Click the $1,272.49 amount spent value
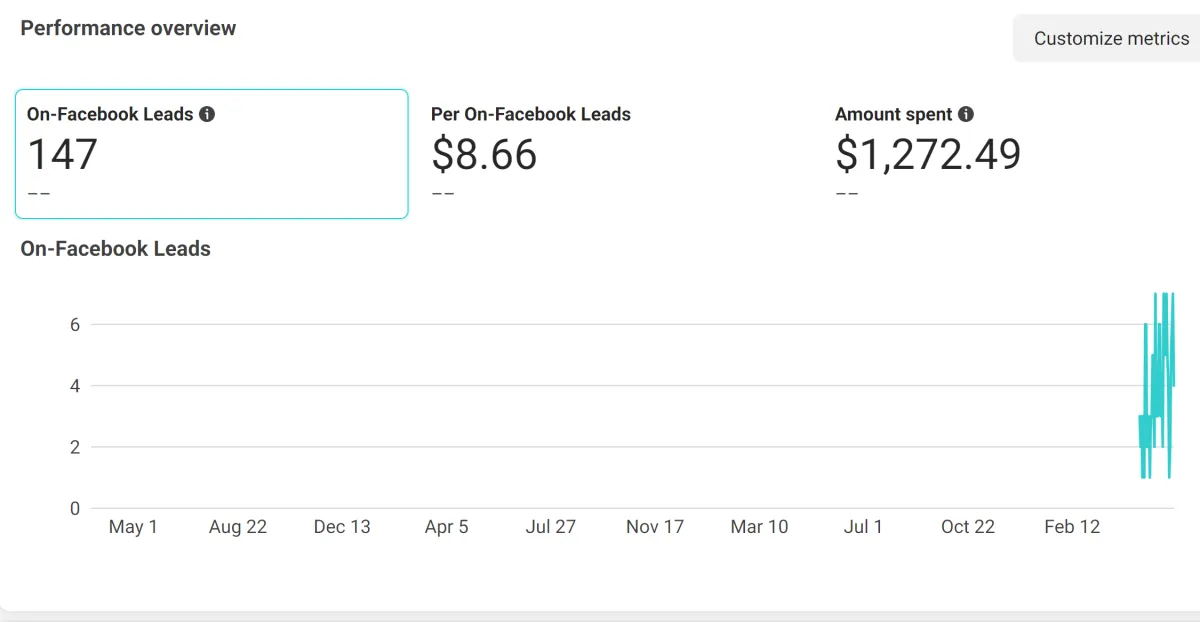Screen dimensions: 1200x622 [x=928, y=155]
